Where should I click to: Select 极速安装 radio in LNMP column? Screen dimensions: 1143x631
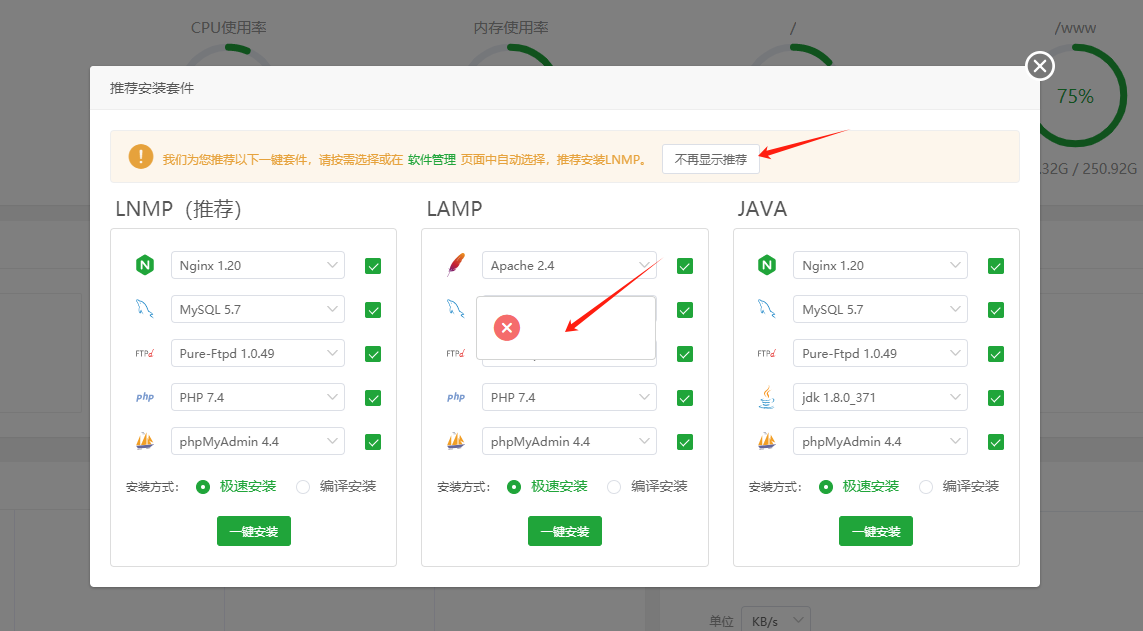click(203, 487)
